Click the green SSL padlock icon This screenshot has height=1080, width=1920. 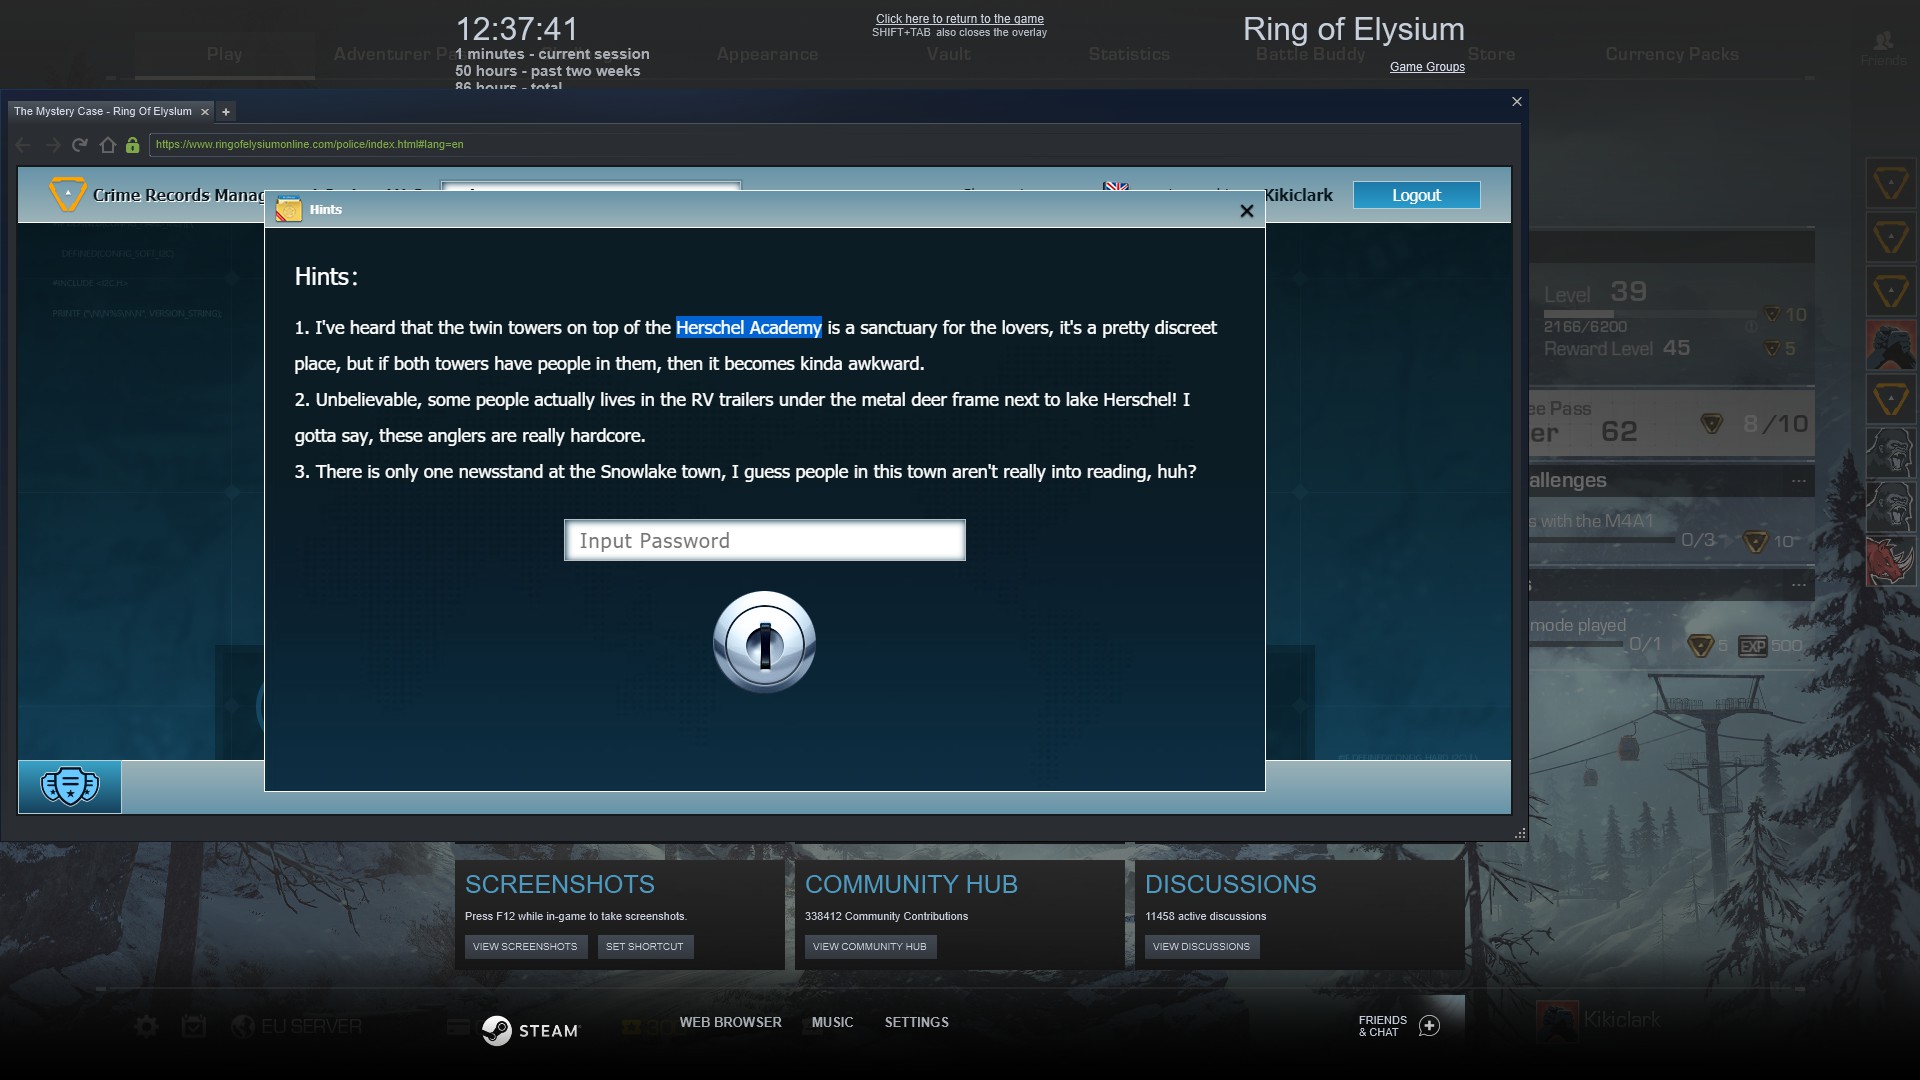(132, 145)
